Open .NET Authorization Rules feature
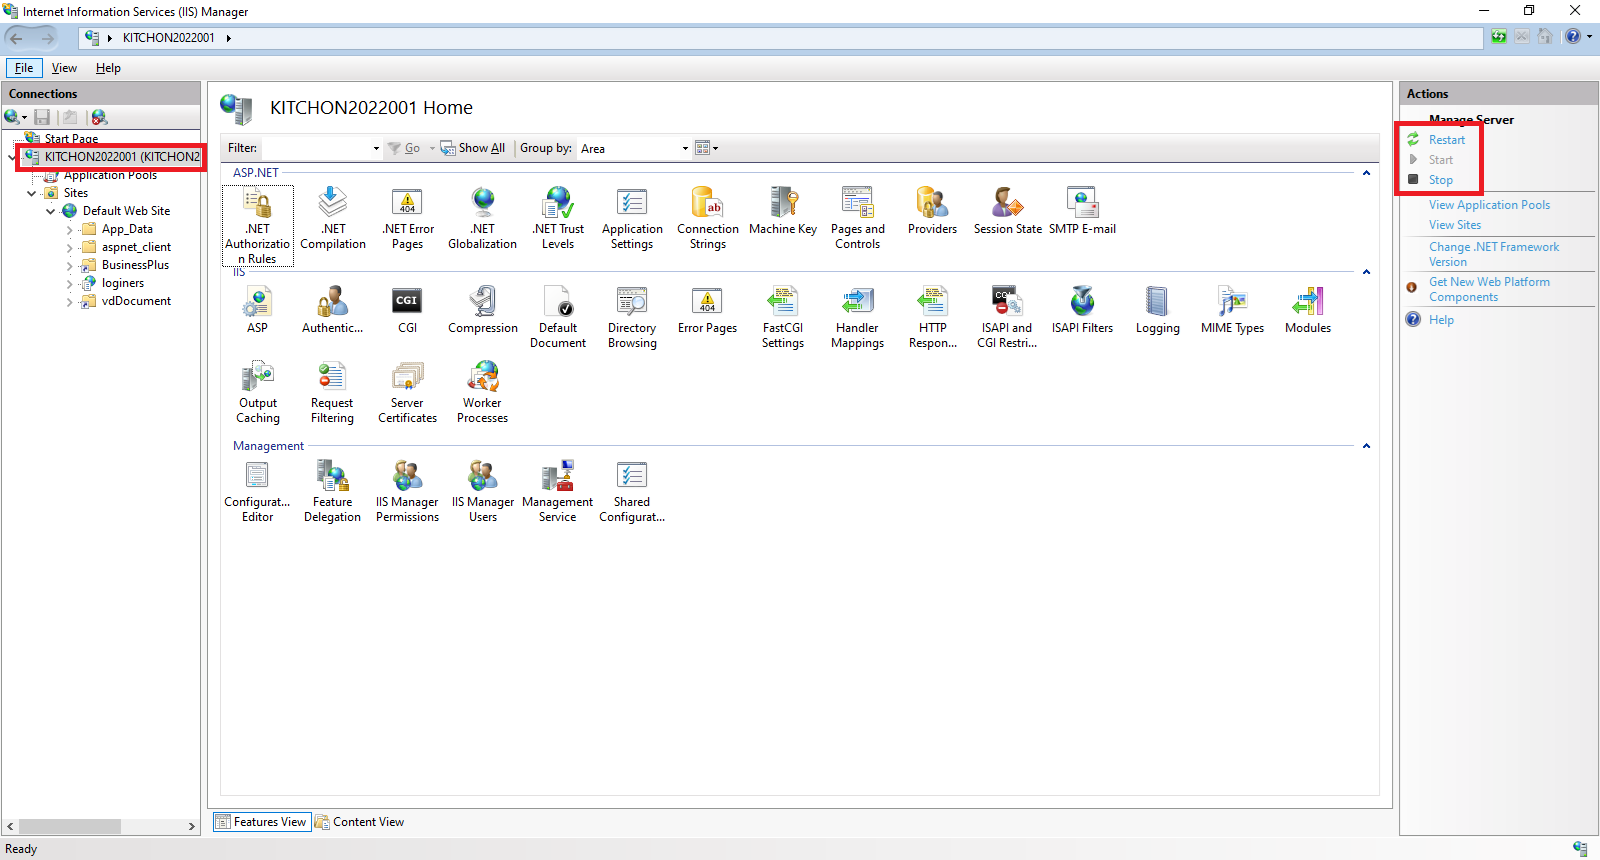Image resolution: width=1600 pixels, height=860 pixels. [258, 225]
